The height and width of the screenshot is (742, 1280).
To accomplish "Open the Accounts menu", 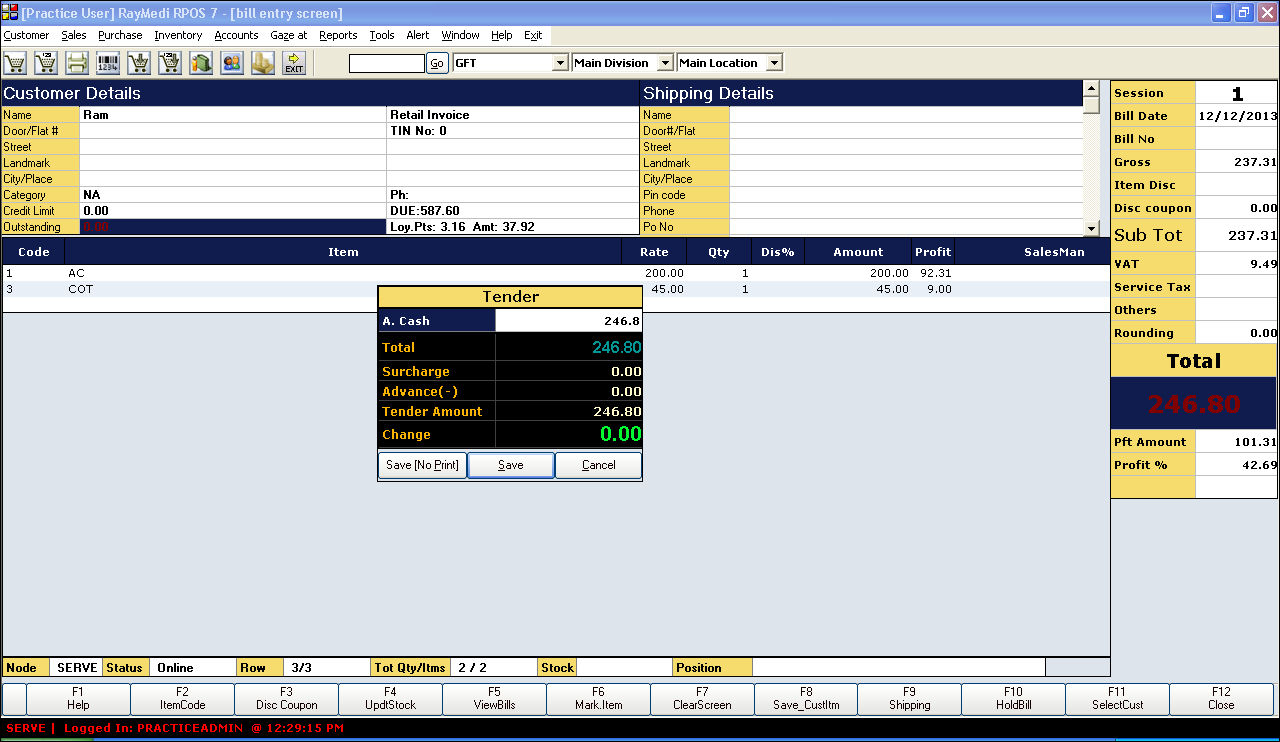I will pyautogui.click(x=236, y=35).
